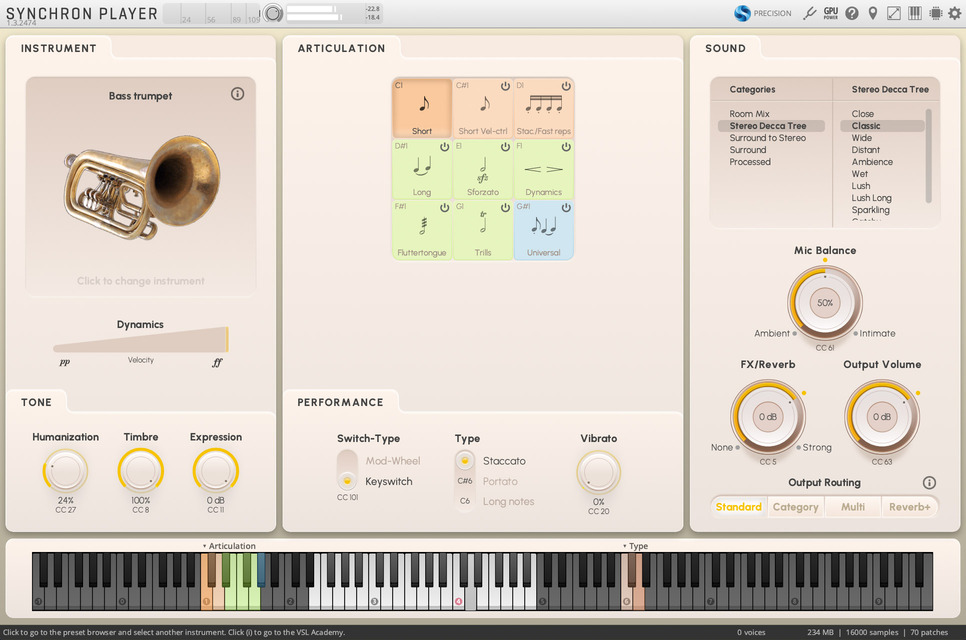Viewport: 966px width, 640px height.
Task: Click the diagonal-arrow window resize icon
Action: click(893, 13)
